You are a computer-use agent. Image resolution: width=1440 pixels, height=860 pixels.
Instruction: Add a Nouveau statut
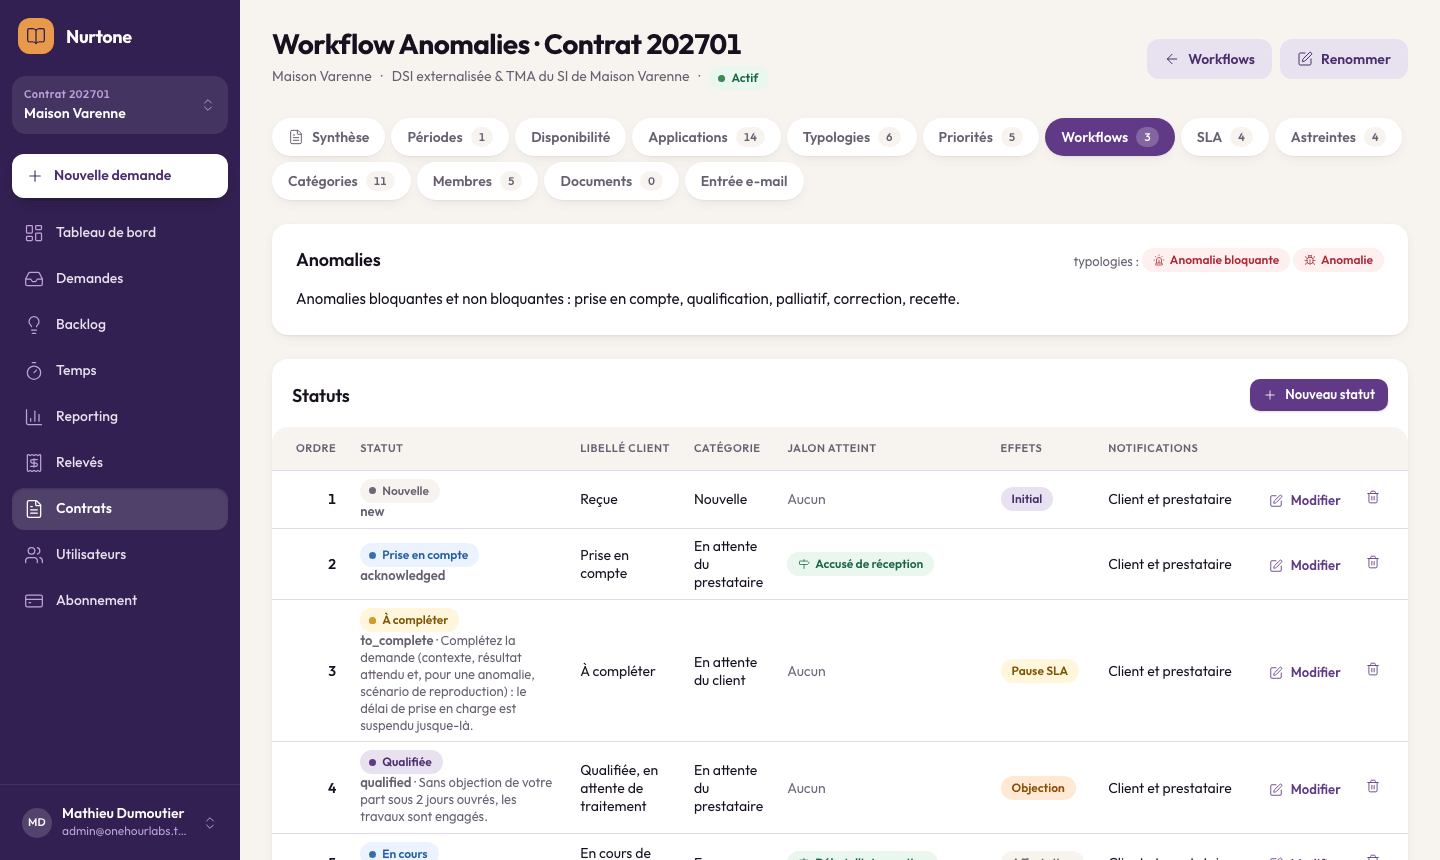pos(1319,395)
